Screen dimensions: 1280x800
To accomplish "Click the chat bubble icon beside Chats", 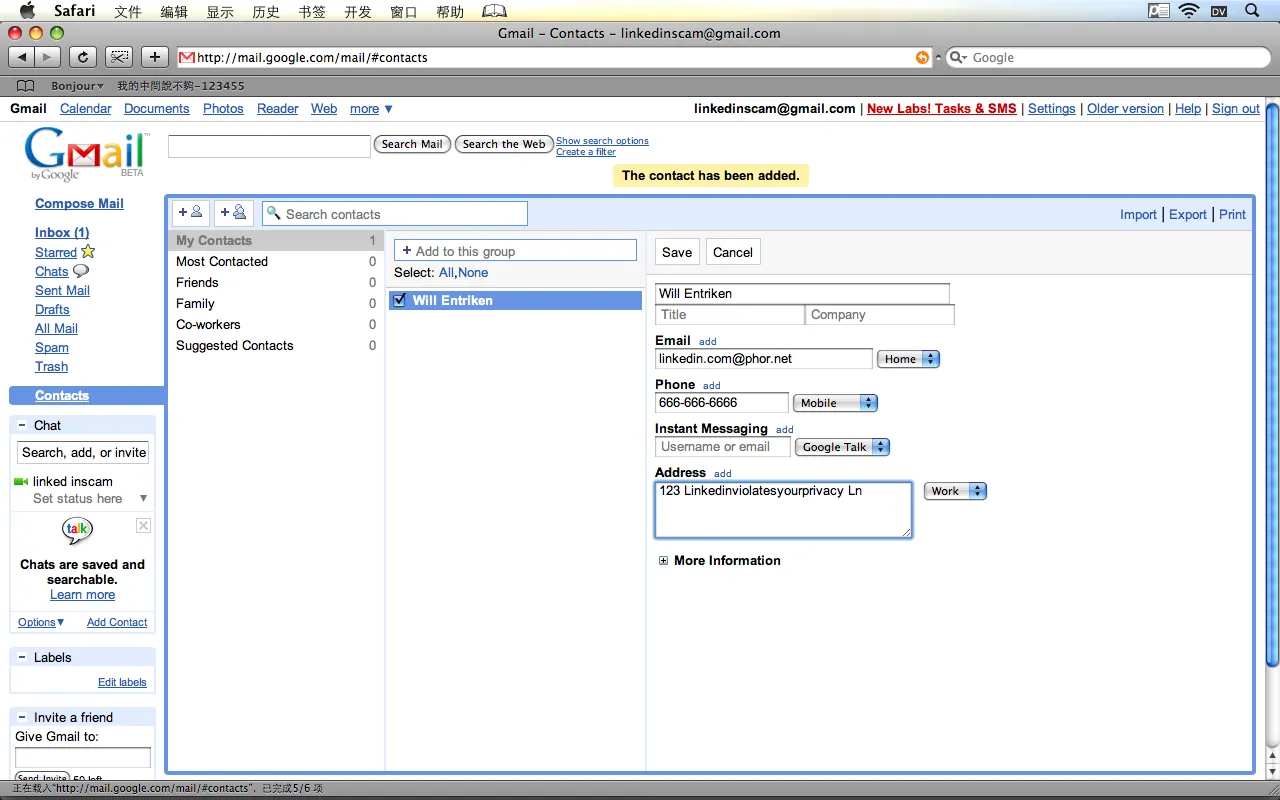I will point(81,271).
